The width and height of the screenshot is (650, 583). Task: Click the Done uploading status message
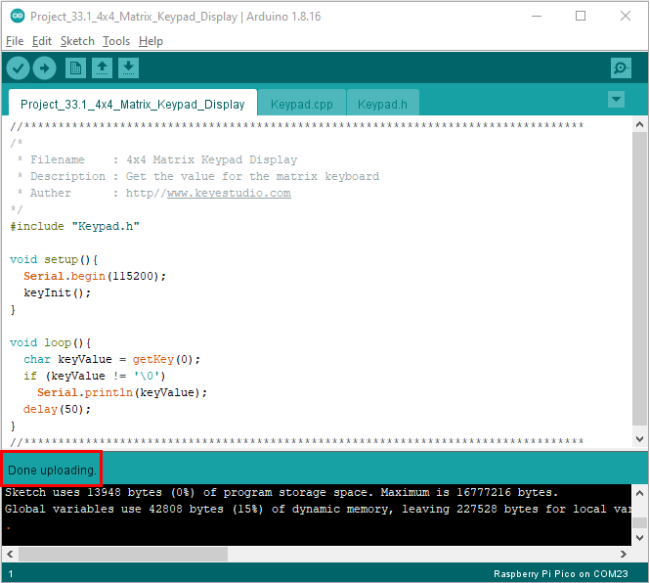pos(52,470)
